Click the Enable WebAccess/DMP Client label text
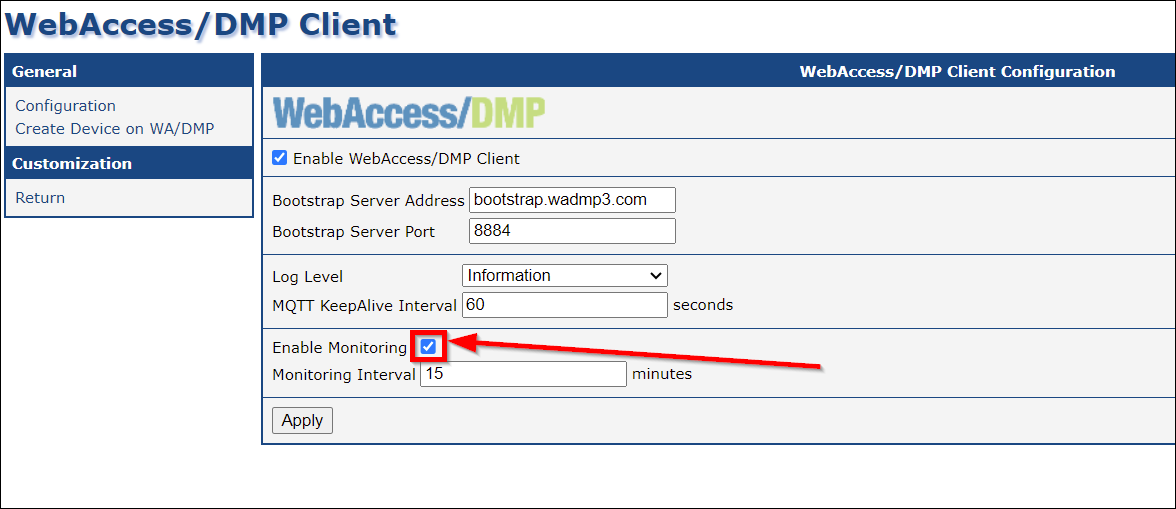 click(406, 159)
